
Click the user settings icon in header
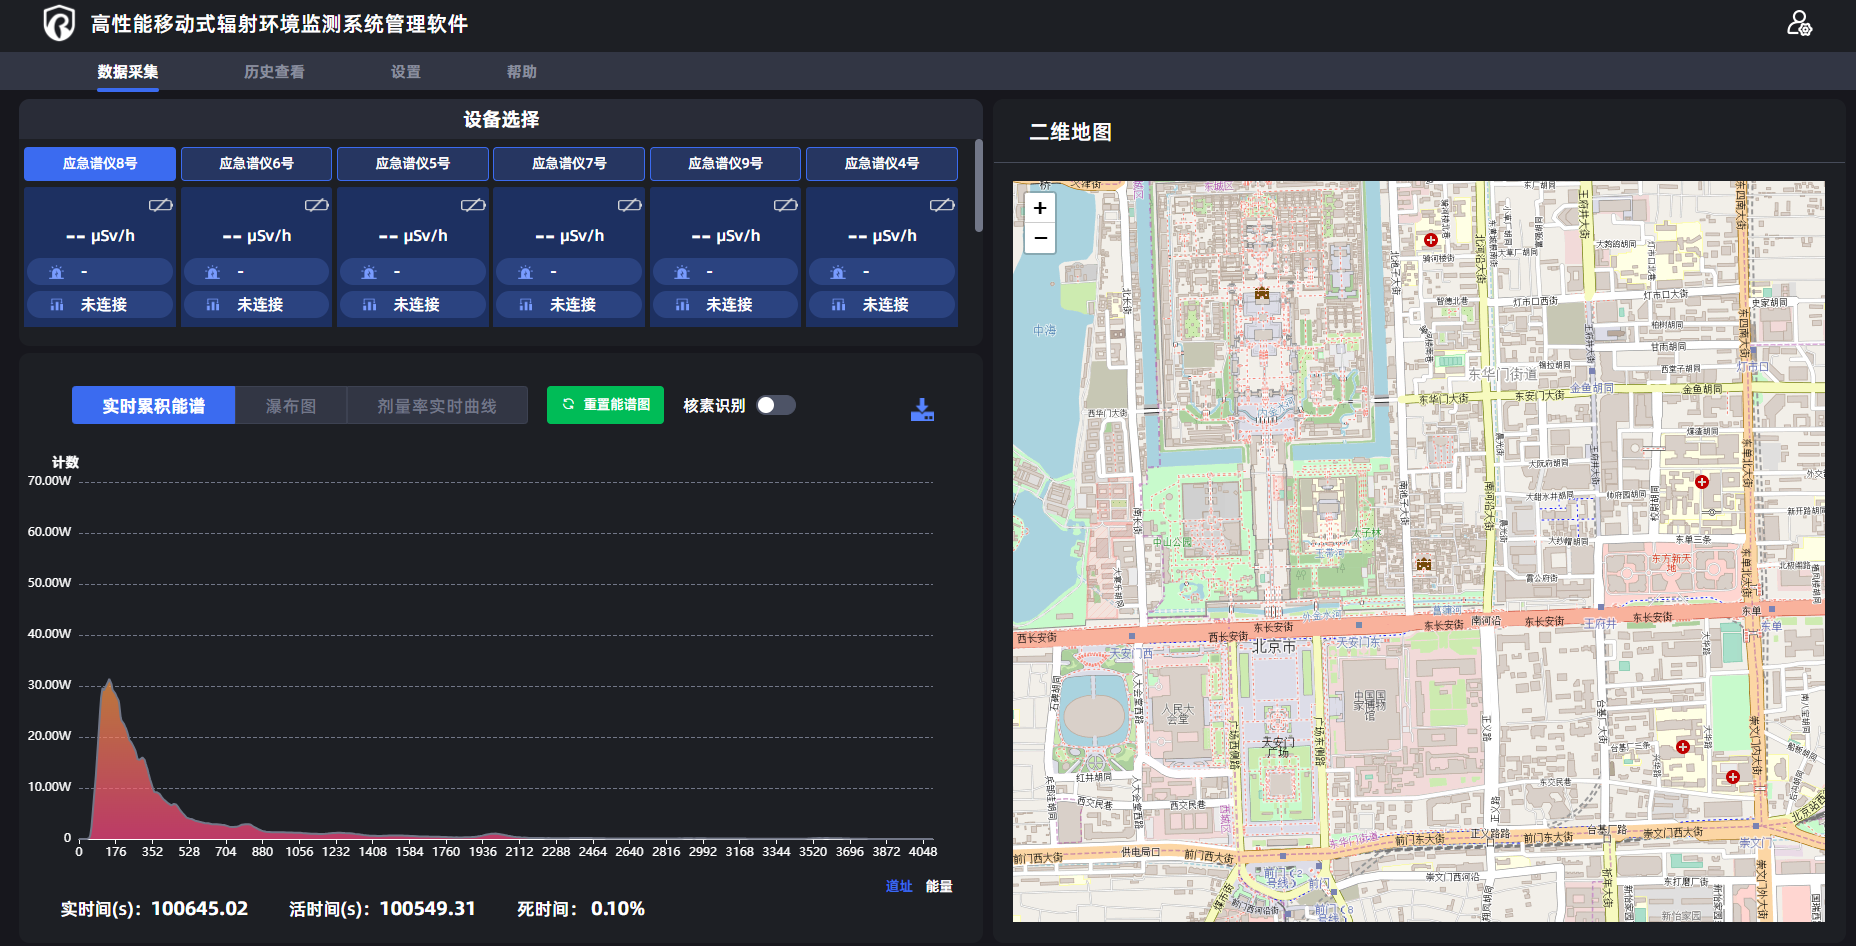pyautogui.click(x=1799, y=24)
